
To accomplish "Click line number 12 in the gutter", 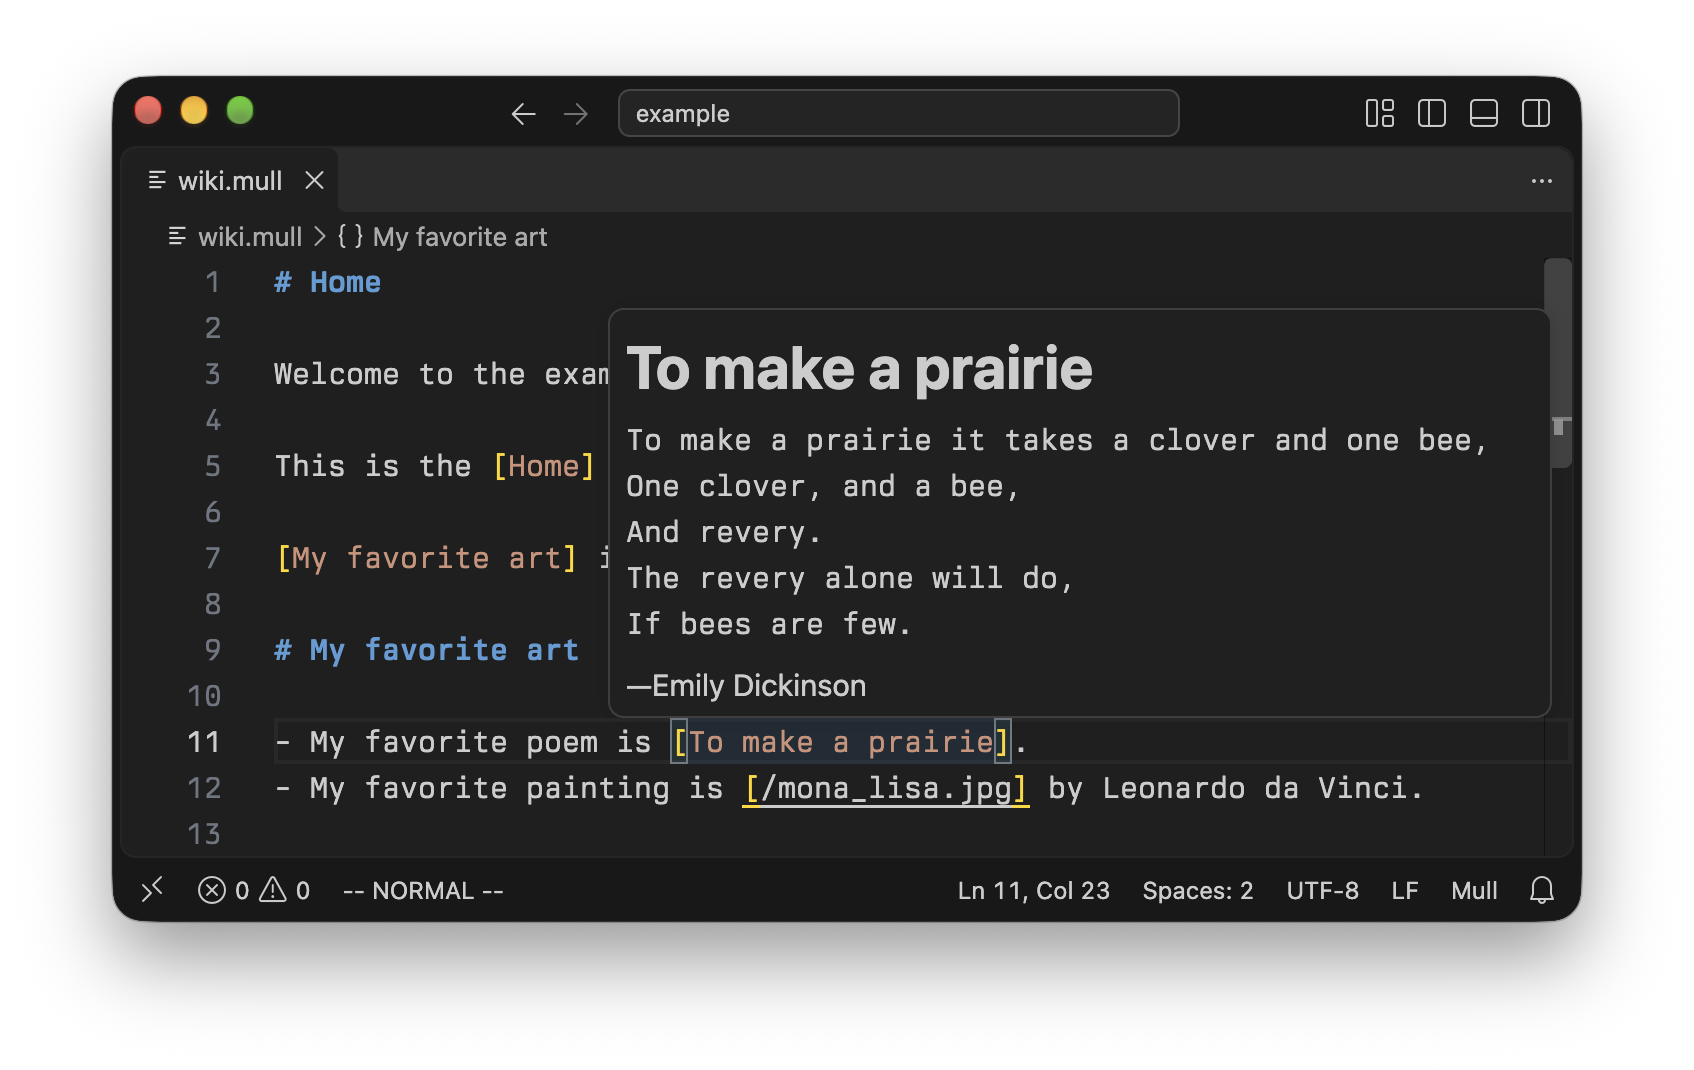I will click(204, 788).
